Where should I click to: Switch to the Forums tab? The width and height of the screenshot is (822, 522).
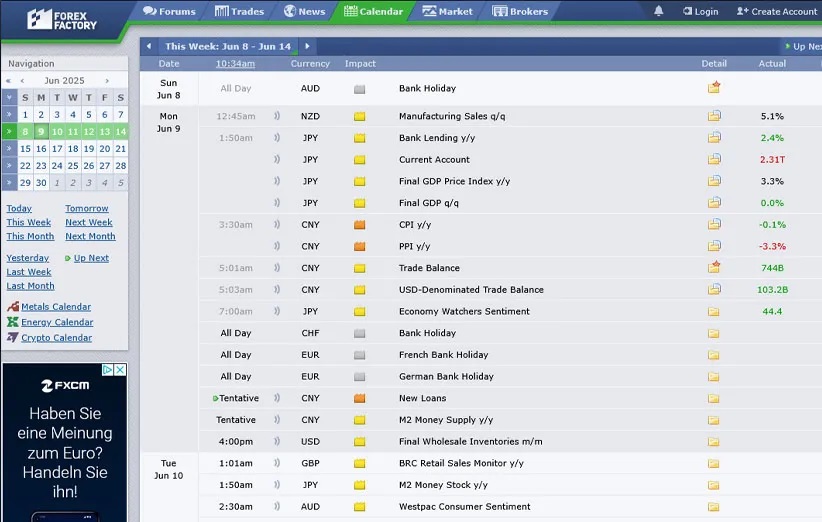pyautogui.click(x=169, y=12)
